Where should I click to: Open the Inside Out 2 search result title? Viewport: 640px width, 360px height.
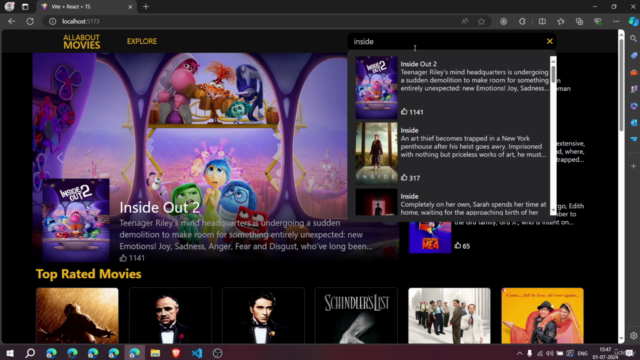(418, 64)
